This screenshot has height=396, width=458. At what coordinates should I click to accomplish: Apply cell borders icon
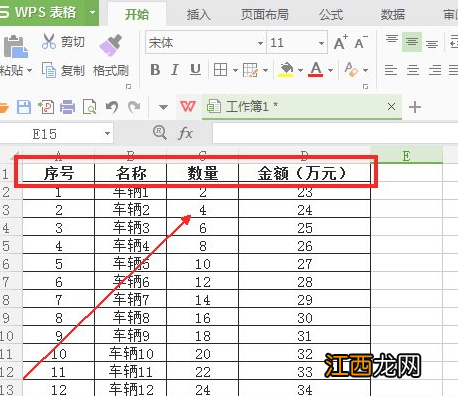pyautogui.click(x=220, y=70)
